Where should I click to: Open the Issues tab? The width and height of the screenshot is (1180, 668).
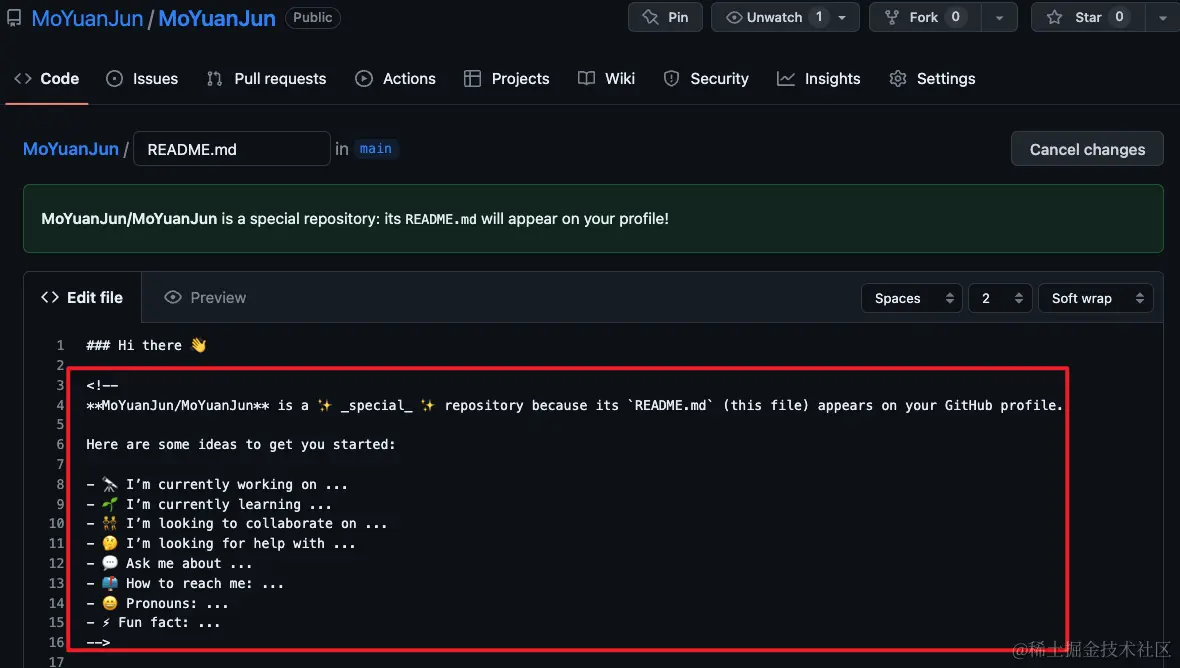(142, 78)
